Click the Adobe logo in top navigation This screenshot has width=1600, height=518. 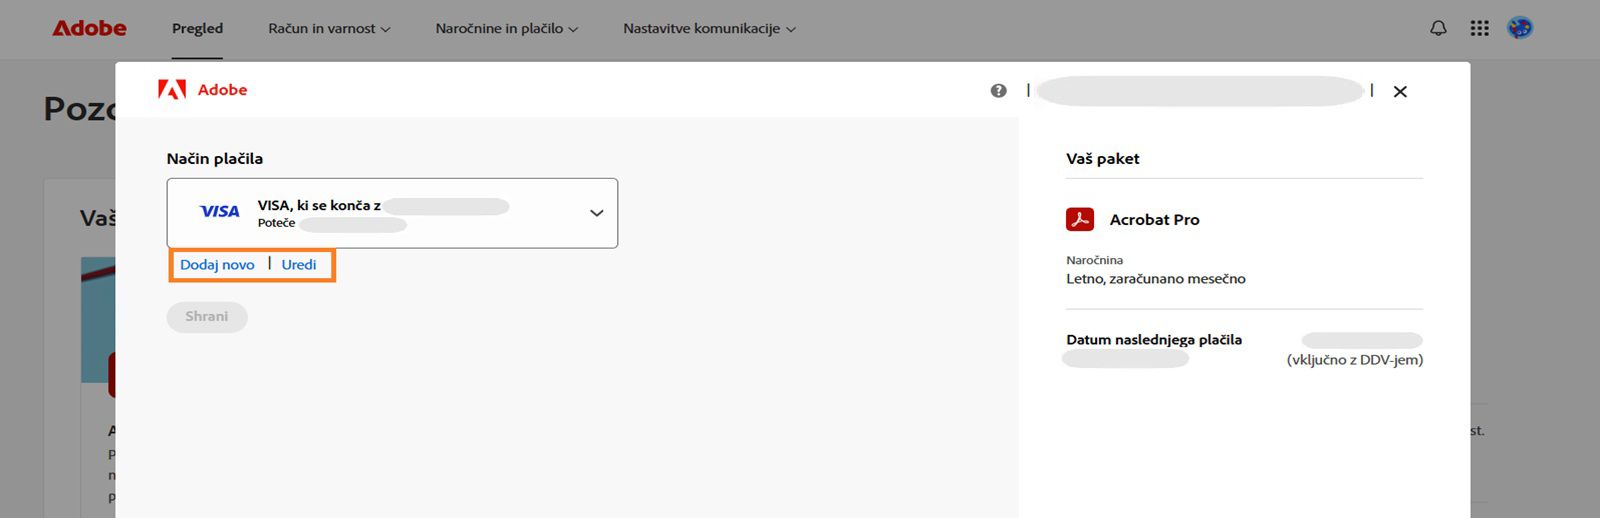[x=89, y=28]
